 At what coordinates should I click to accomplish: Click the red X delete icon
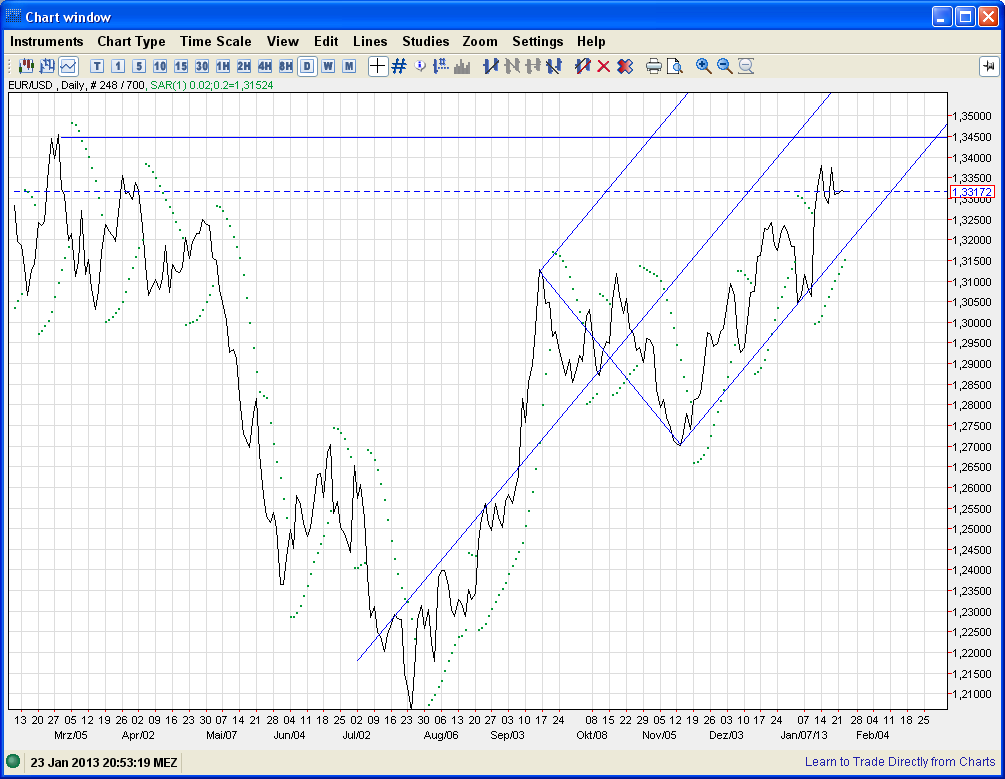pos(603,66)
